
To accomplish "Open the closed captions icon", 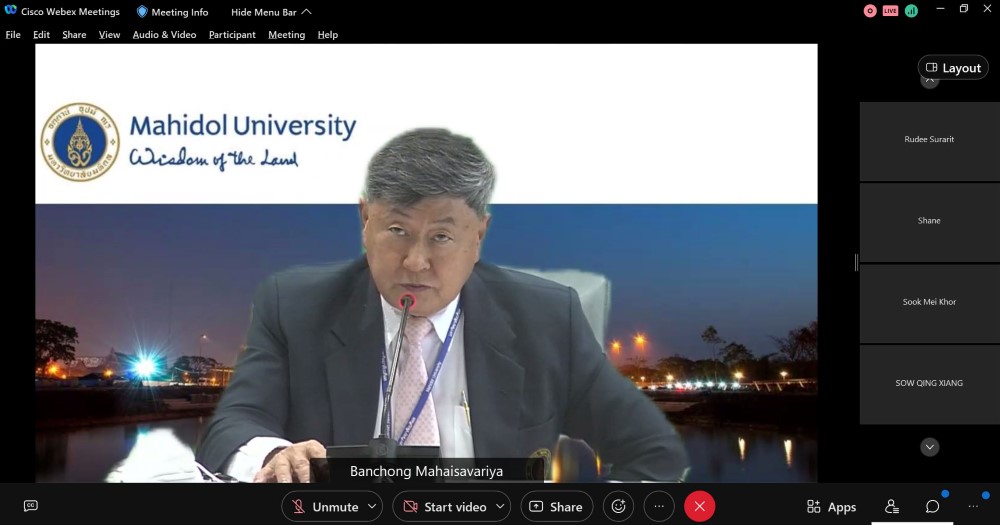I will (x=31, y=506).
